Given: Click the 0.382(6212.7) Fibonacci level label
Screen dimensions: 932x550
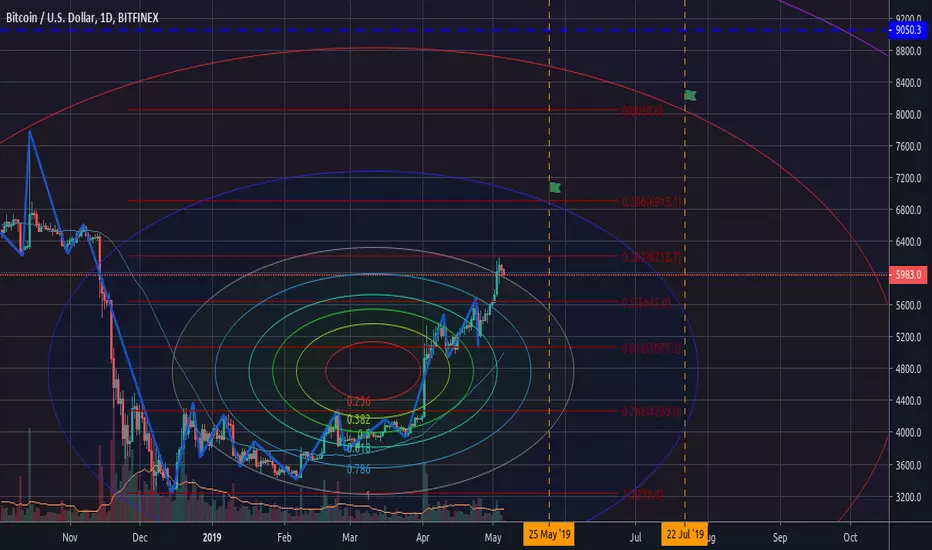Looking at the screenshot, I should (651, 257).
